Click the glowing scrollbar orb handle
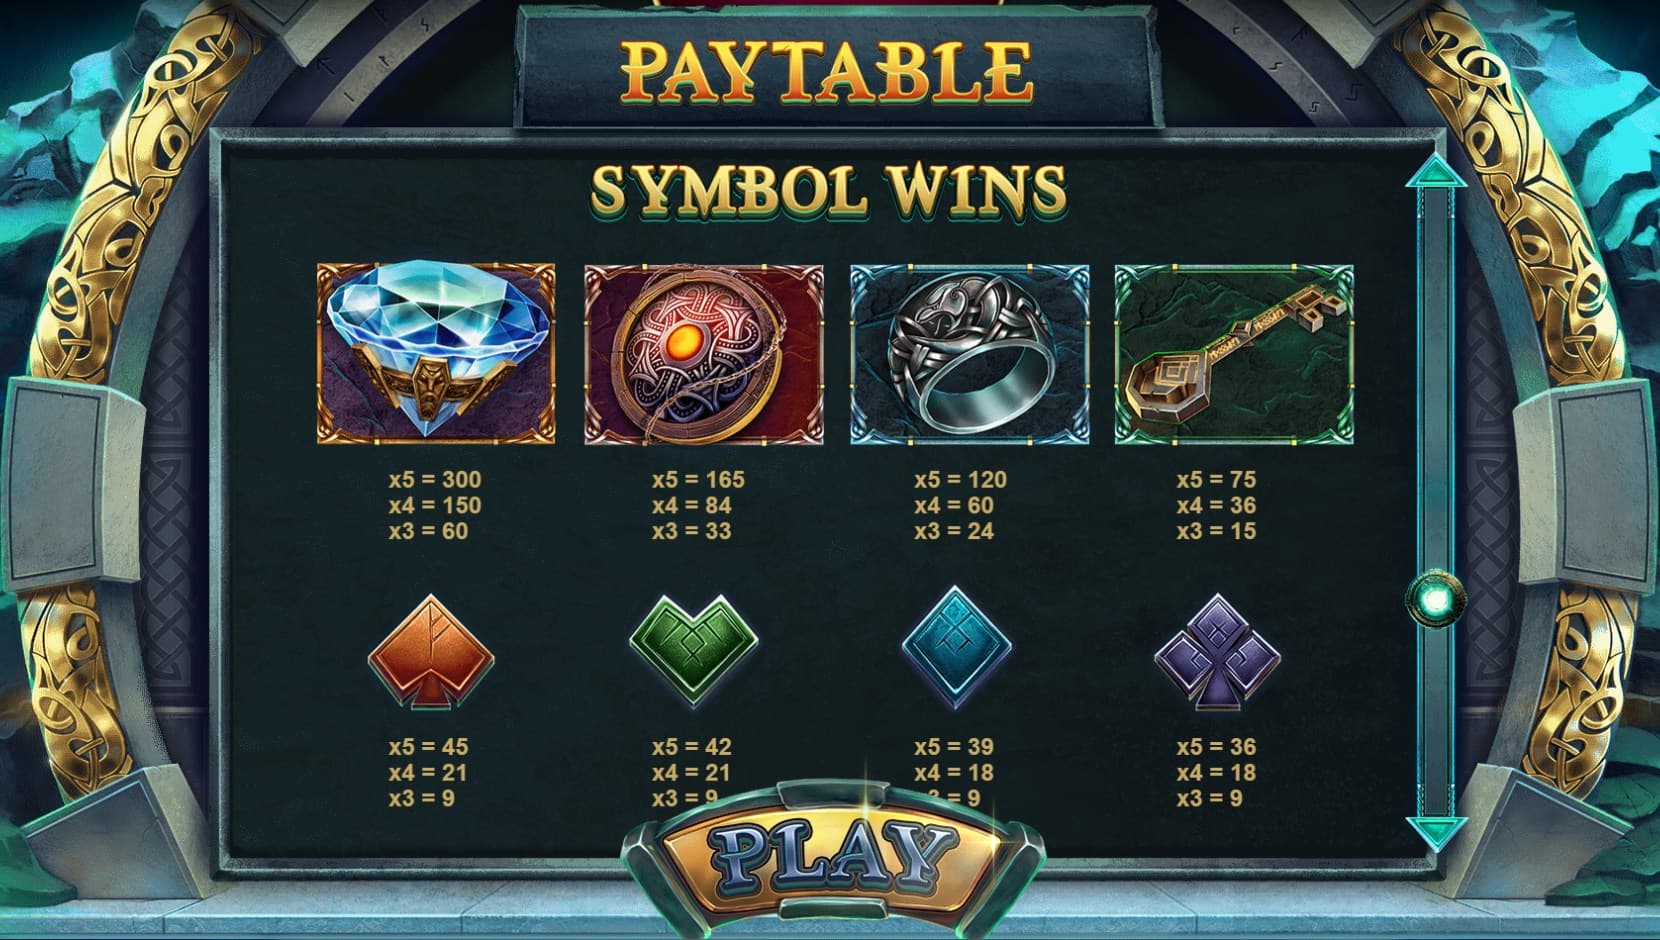Viewport: 1660px width, 940px height. 1436,599
